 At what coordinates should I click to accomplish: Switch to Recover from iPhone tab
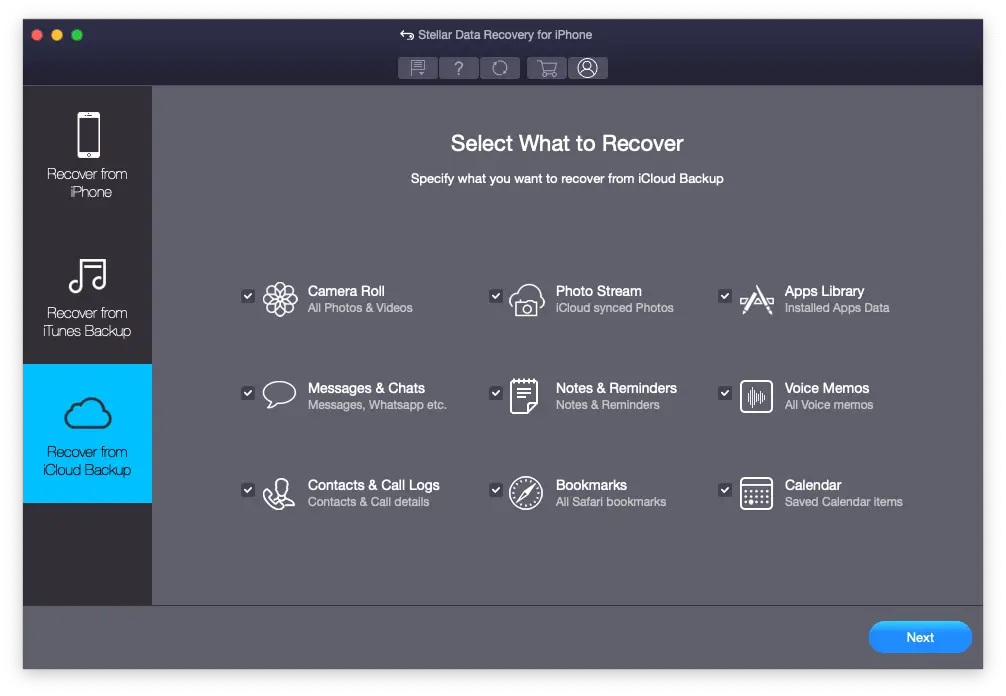pyautogui.click(x=88, y=155)
